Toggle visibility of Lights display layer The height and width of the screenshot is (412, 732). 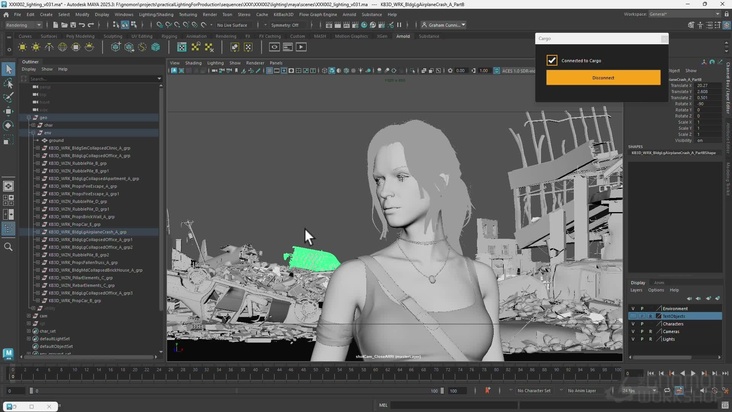(633, 340)
